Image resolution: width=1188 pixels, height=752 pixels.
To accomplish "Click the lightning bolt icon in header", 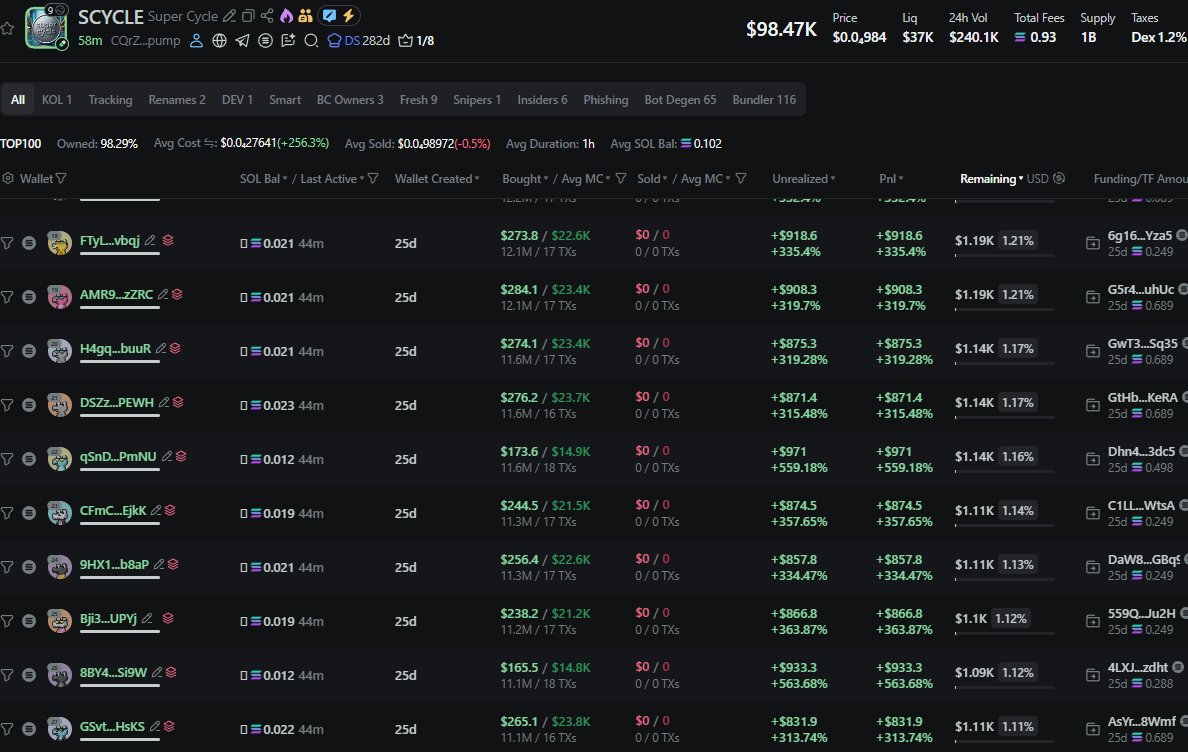I will [349, 16].
